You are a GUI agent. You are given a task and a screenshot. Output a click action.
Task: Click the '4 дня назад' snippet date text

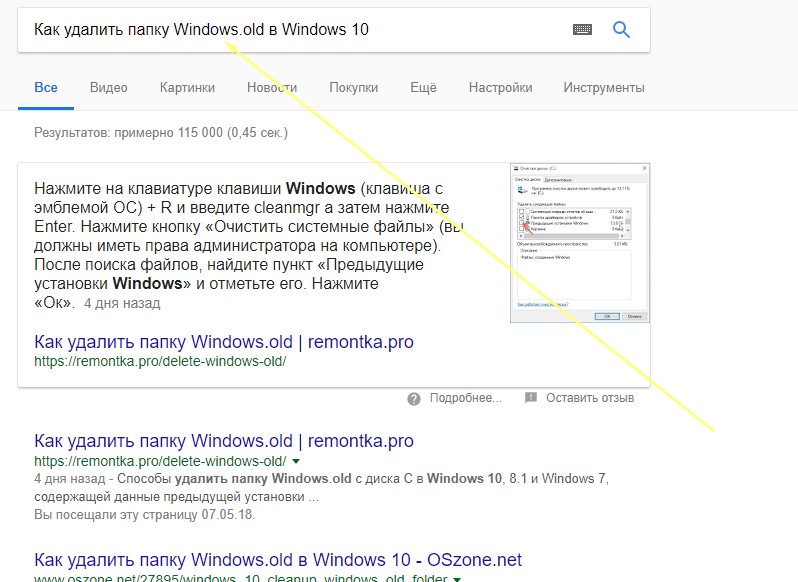click(x=122, y=304)
